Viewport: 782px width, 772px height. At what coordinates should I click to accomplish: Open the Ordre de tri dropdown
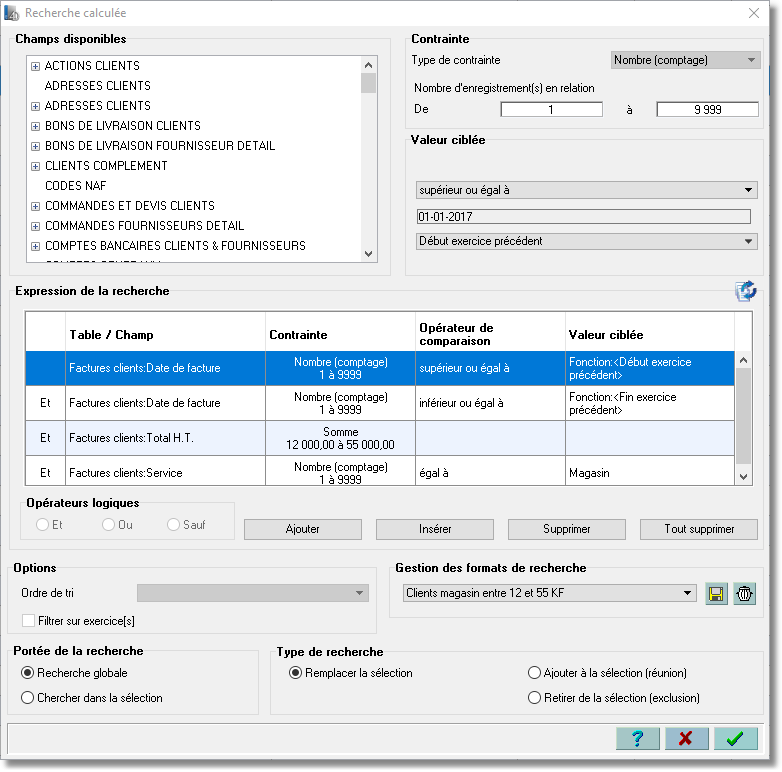pyautogui.click(x=253, y=593)
